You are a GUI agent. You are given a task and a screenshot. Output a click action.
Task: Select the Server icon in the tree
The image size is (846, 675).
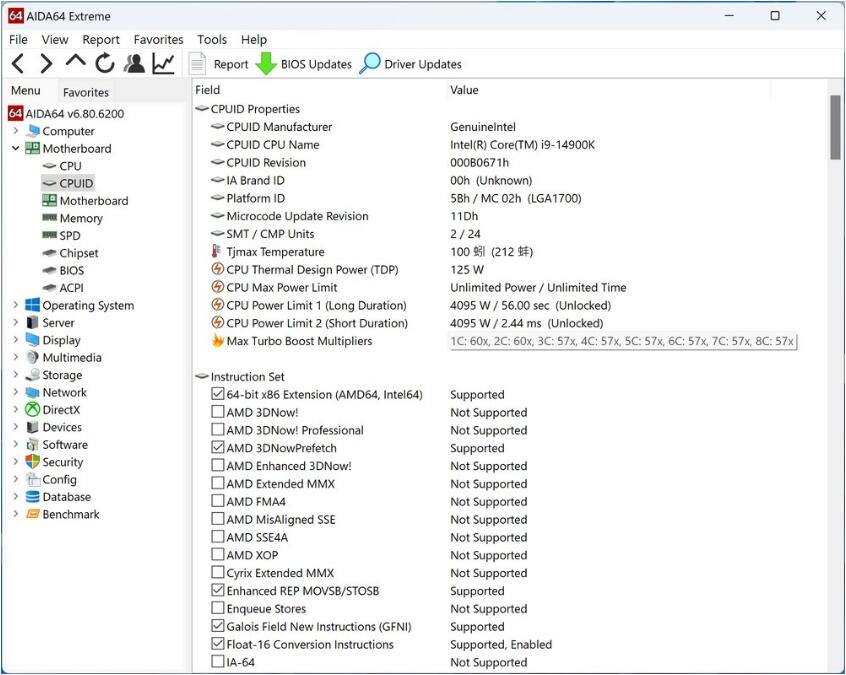tap(33, 323)
